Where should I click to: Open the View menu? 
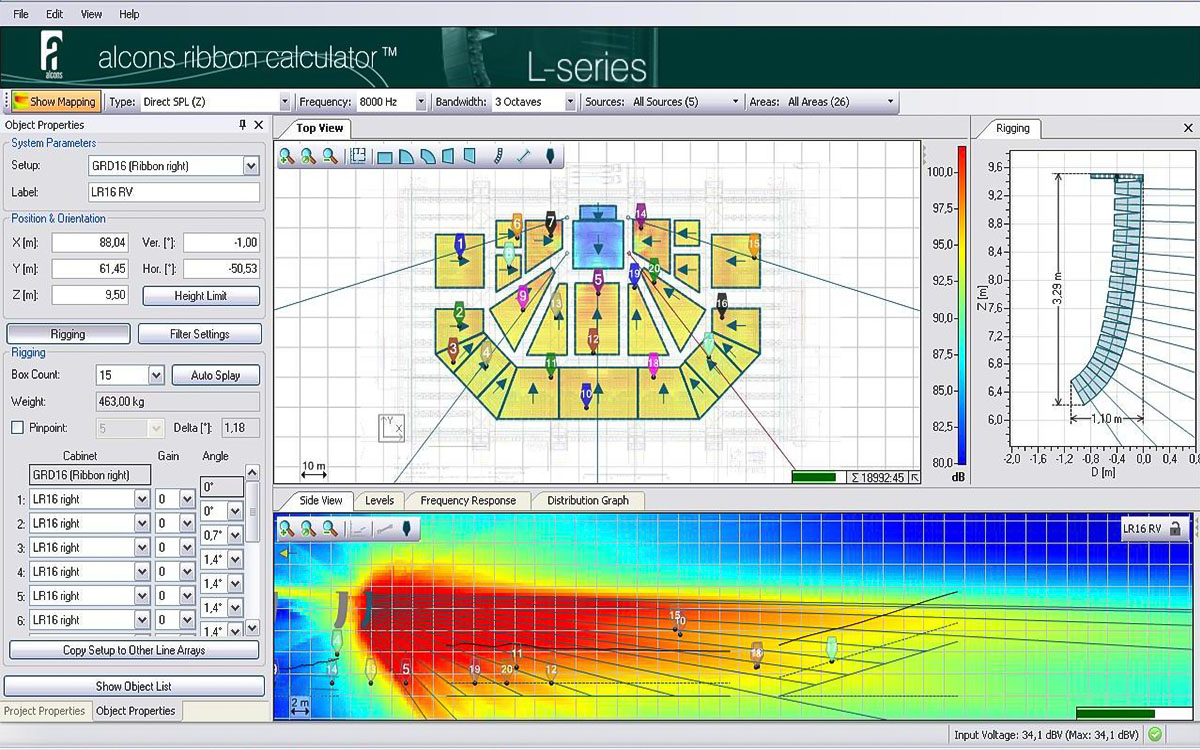point(91,14)
